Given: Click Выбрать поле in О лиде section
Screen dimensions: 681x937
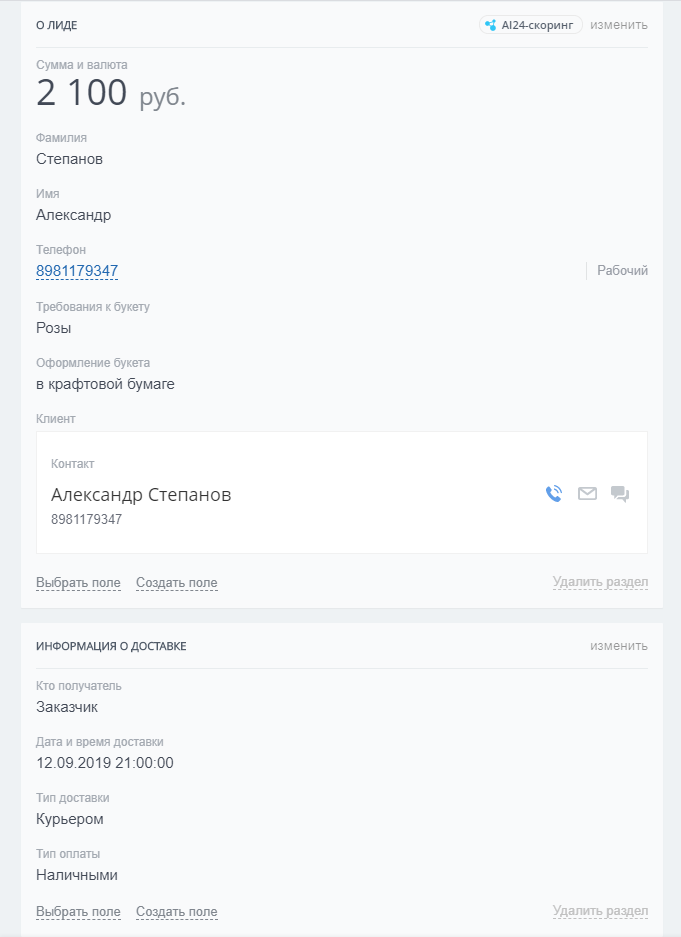Looking at the screenshot, I should coord(78,583).
